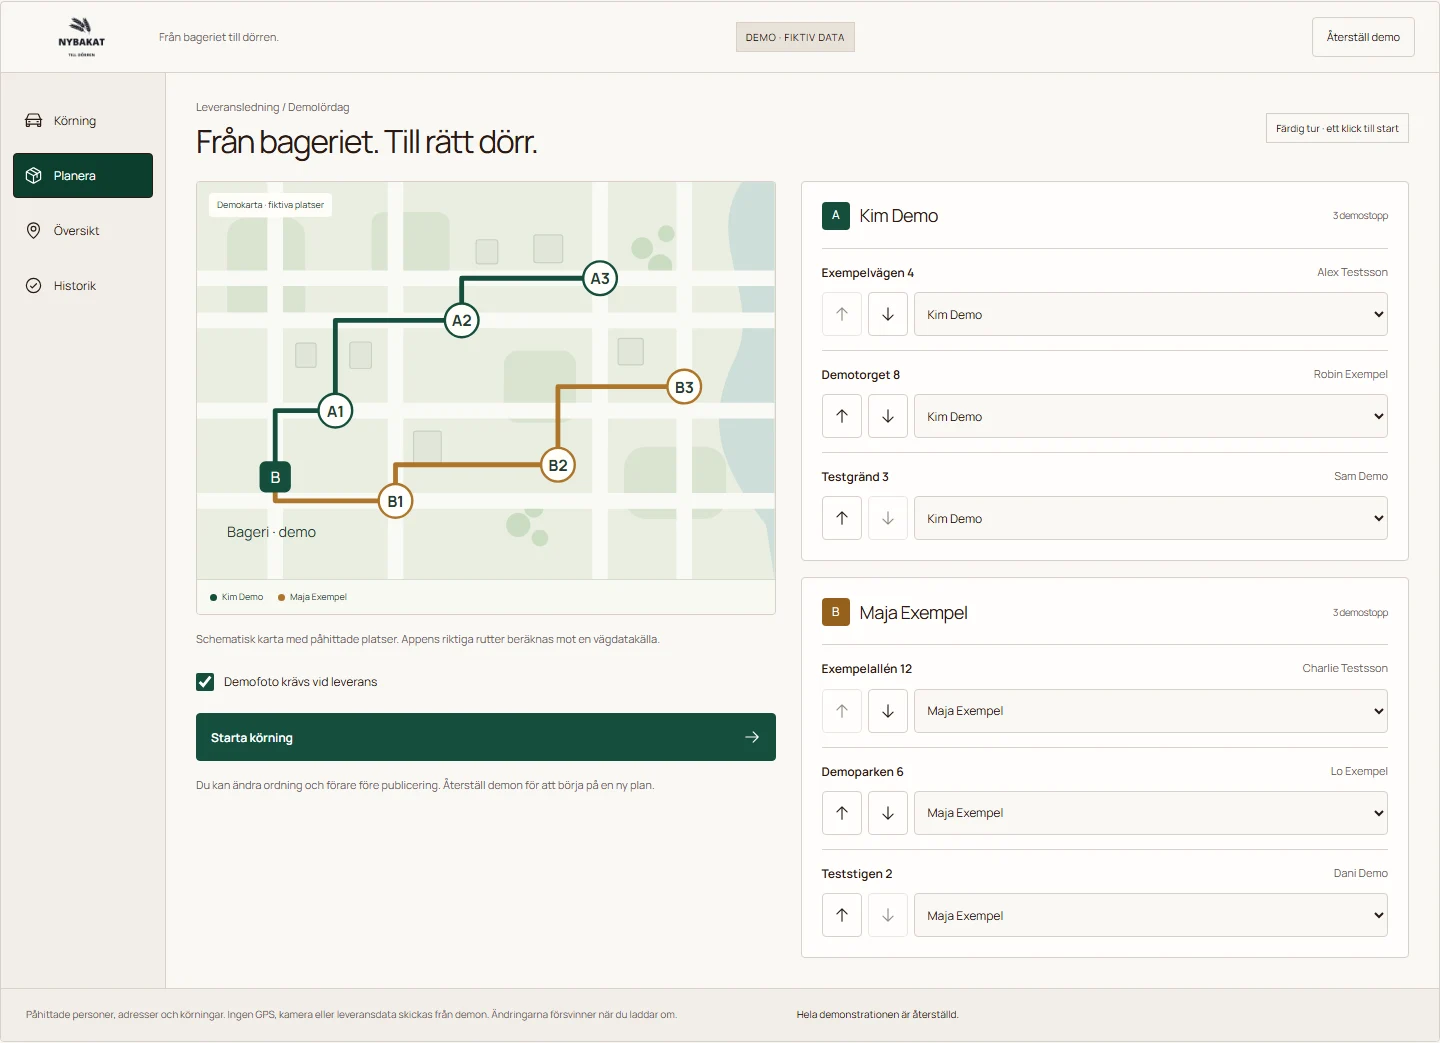Select map marker B3
This screenshot has width=1440, height=1043.
[684, 387]
